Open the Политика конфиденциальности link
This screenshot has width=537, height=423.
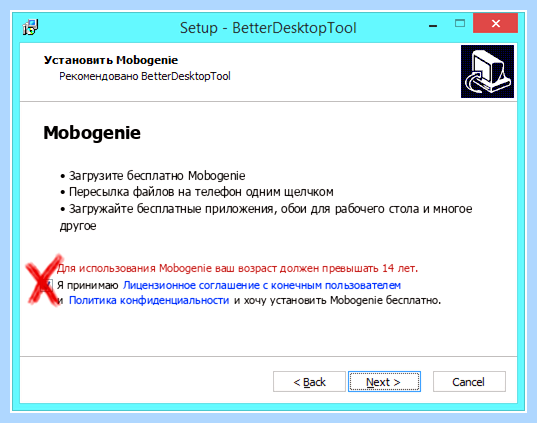point(149,300)
